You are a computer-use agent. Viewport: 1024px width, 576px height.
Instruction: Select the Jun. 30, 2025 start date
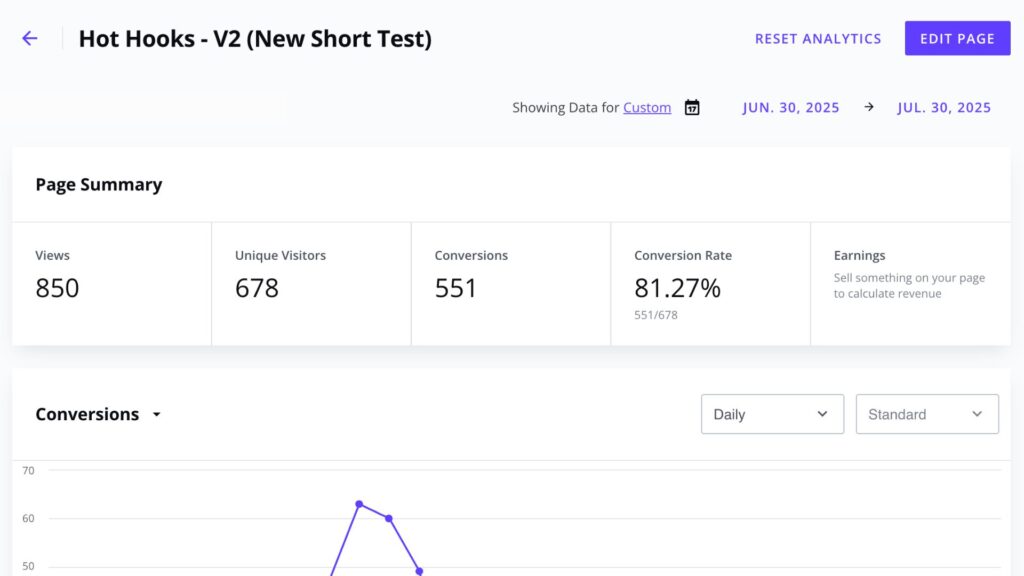(x=790, y=107)
